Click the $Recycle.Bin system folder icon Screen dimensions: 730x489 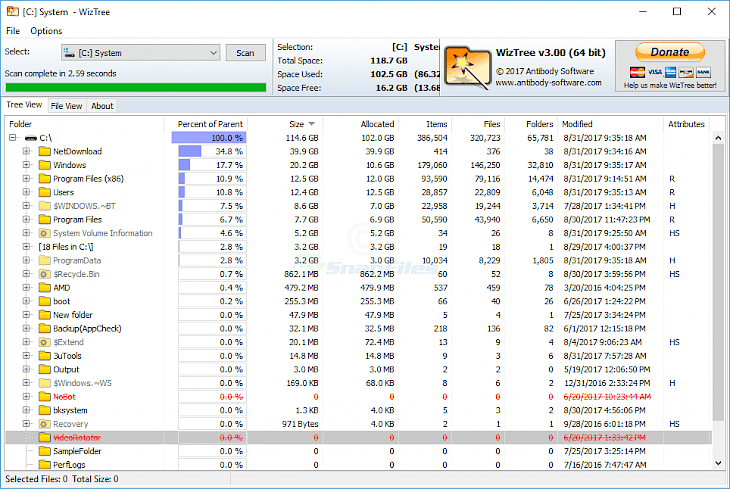(45, 274)
